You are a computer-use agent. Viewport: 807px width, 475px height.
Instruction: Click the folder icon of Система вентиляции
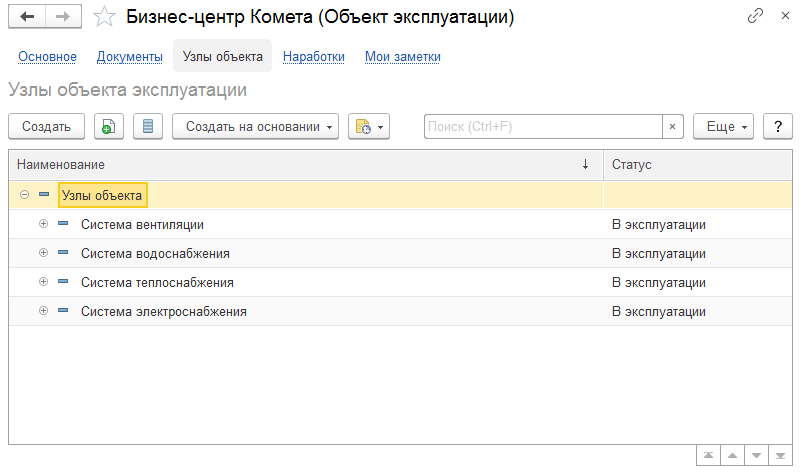click(x=63, y=223)
